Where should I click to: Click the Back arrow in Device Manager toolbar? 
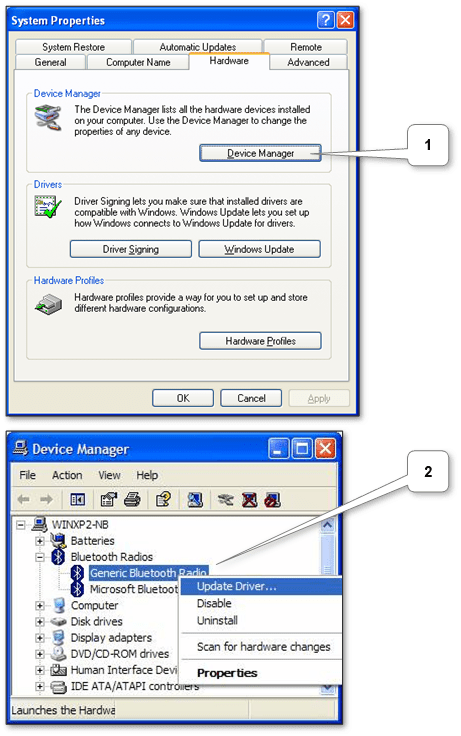pyautogui.click(x=23, y=499)
